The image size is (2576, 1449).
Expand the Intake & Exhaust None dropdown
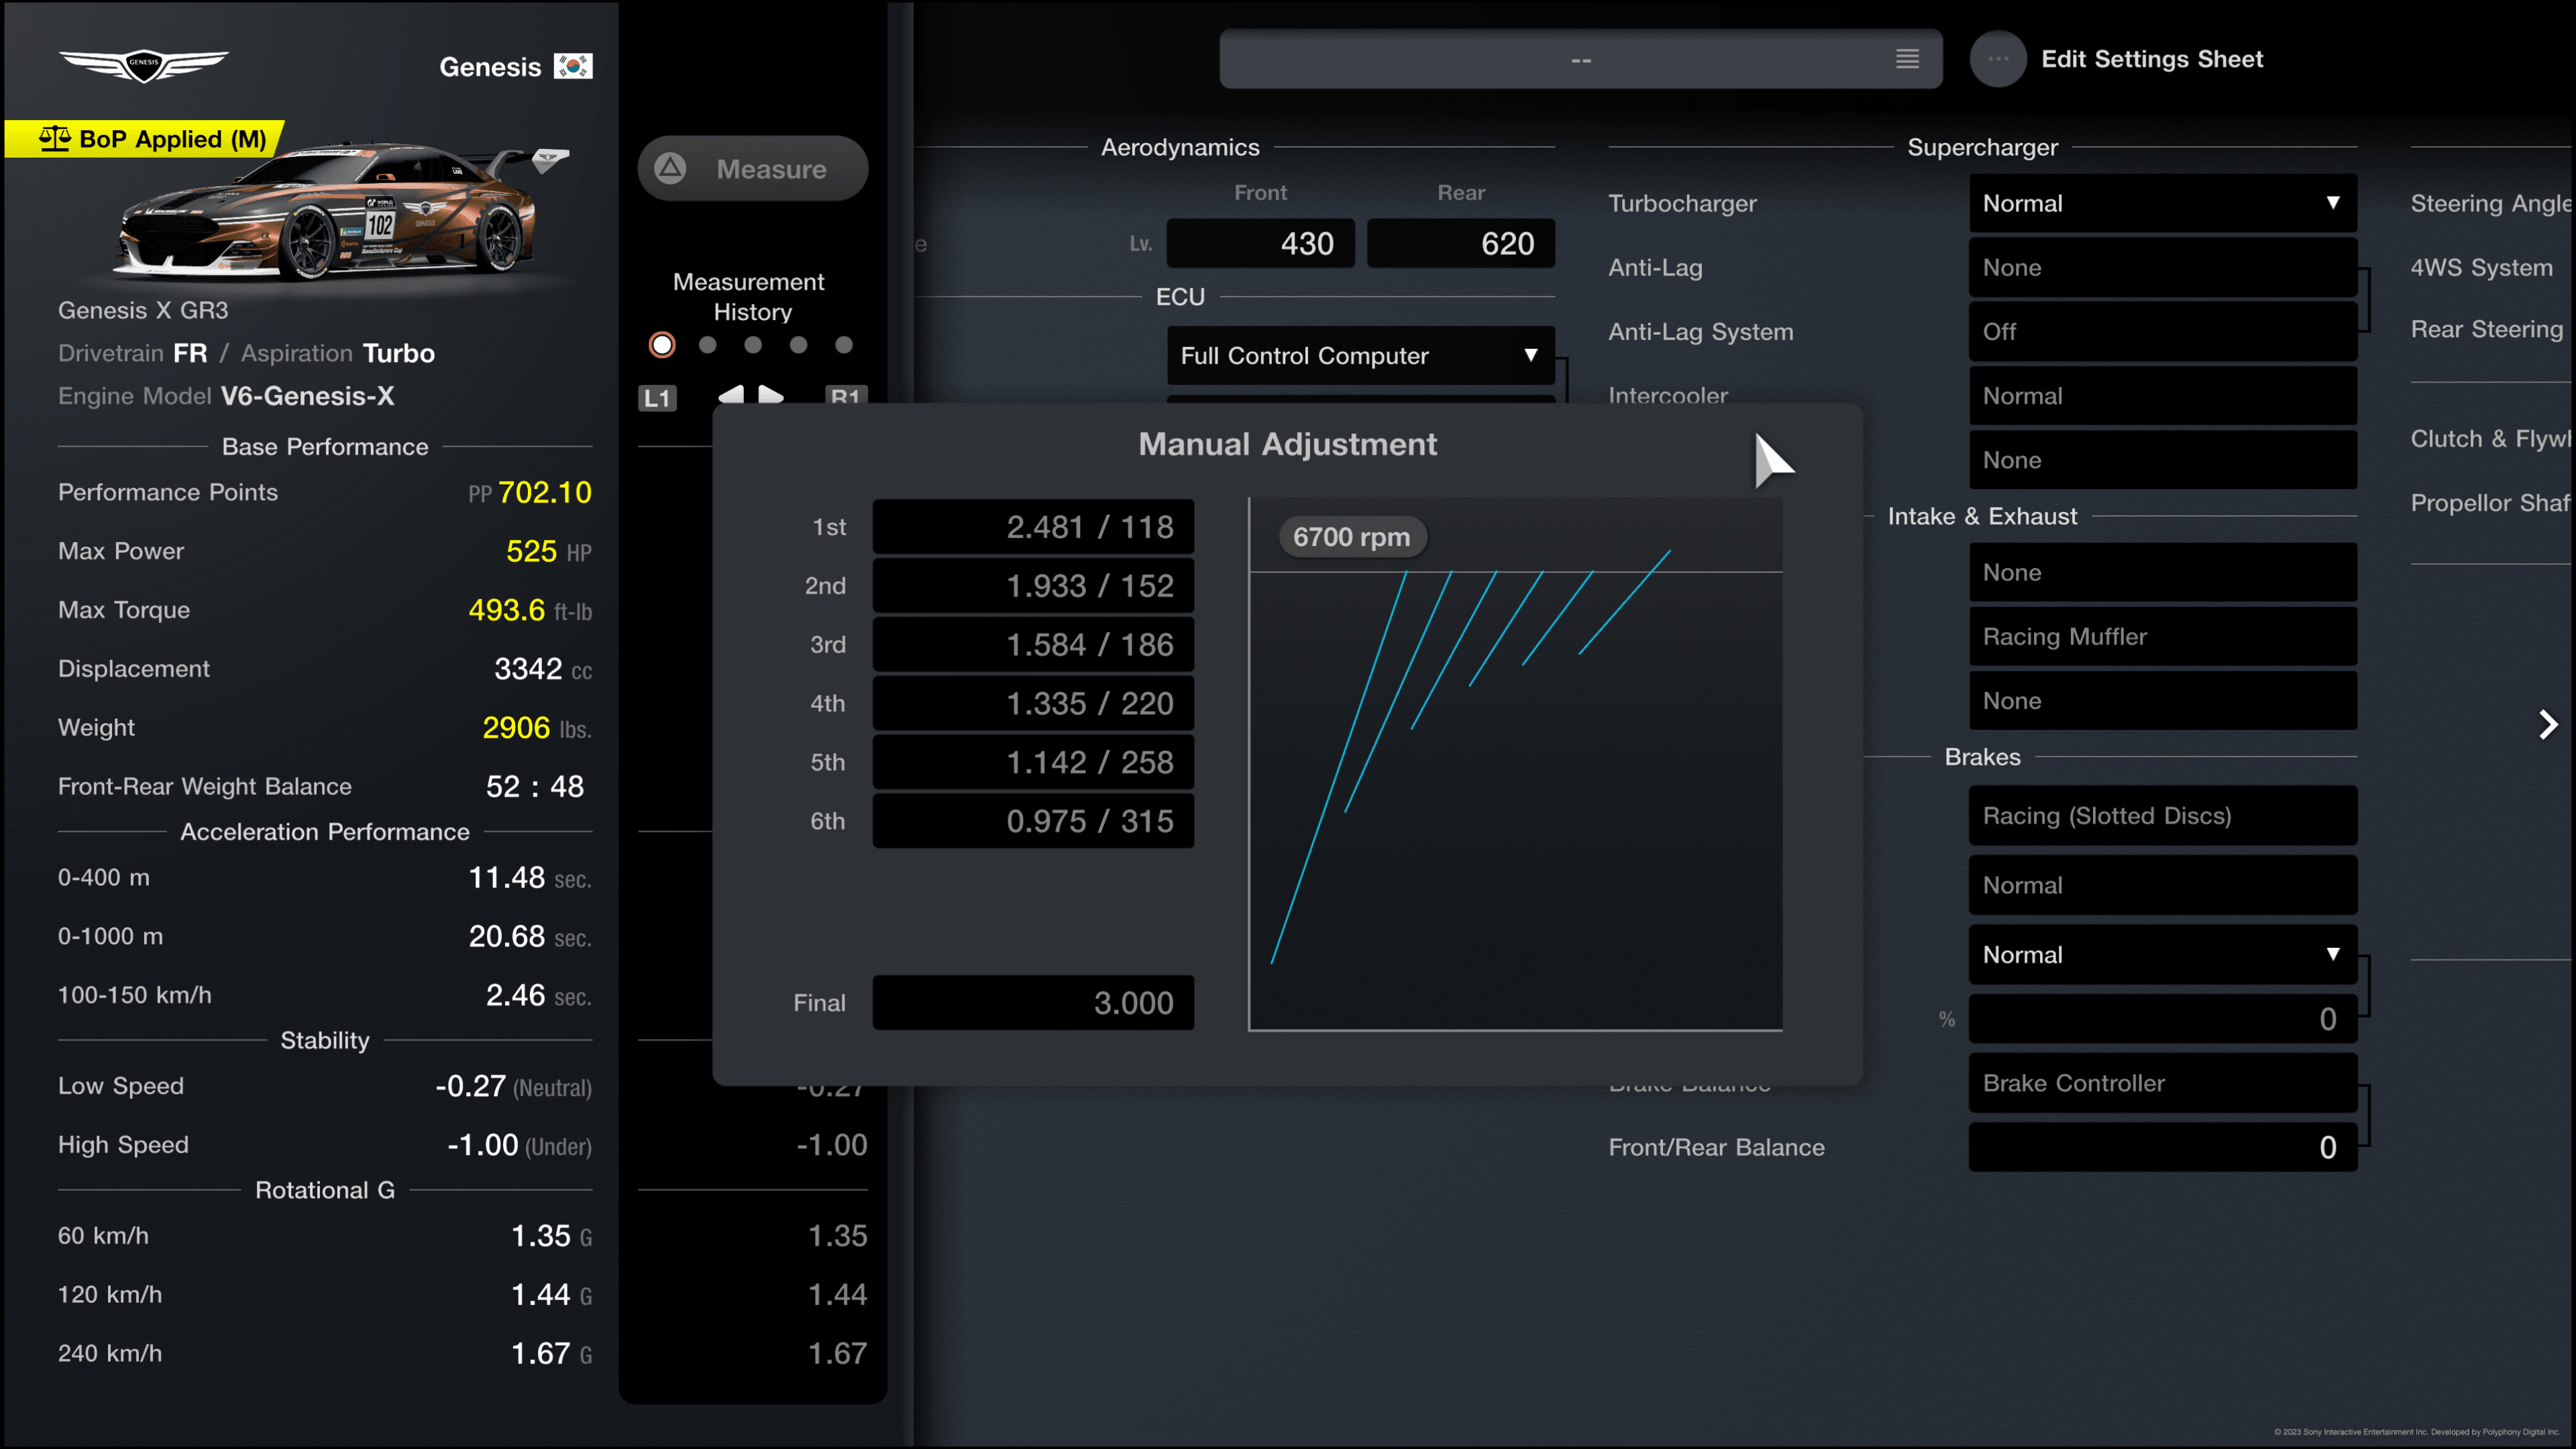point(2159,570)
